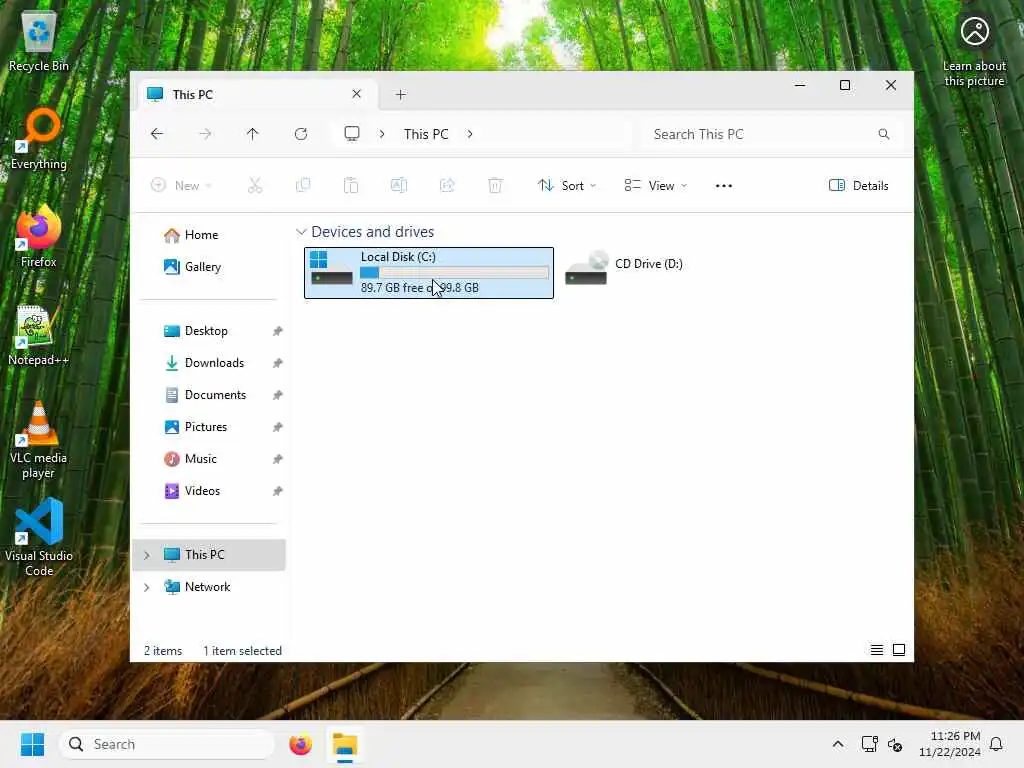Click the search magnifier icon

(x=884, y=134)
